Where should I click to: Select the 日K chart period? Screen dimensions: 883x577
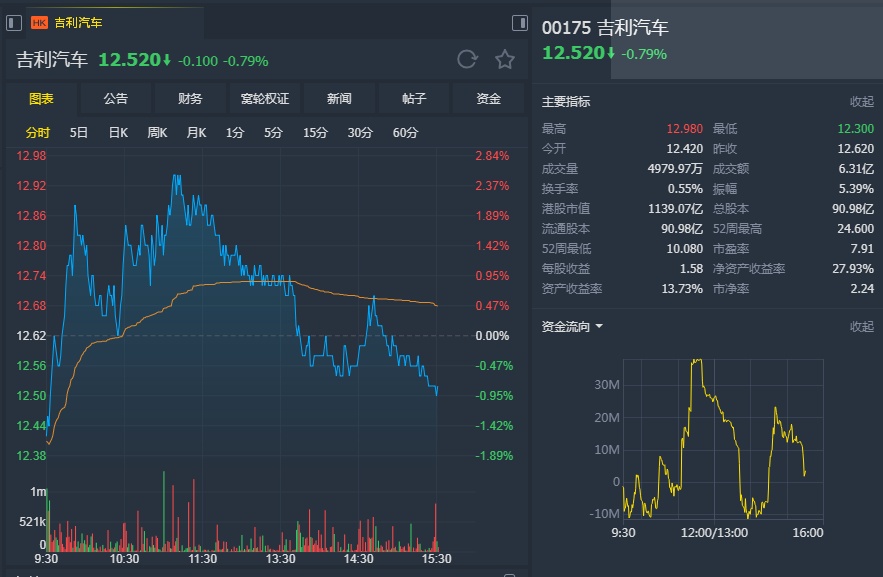tap(118, 133)
